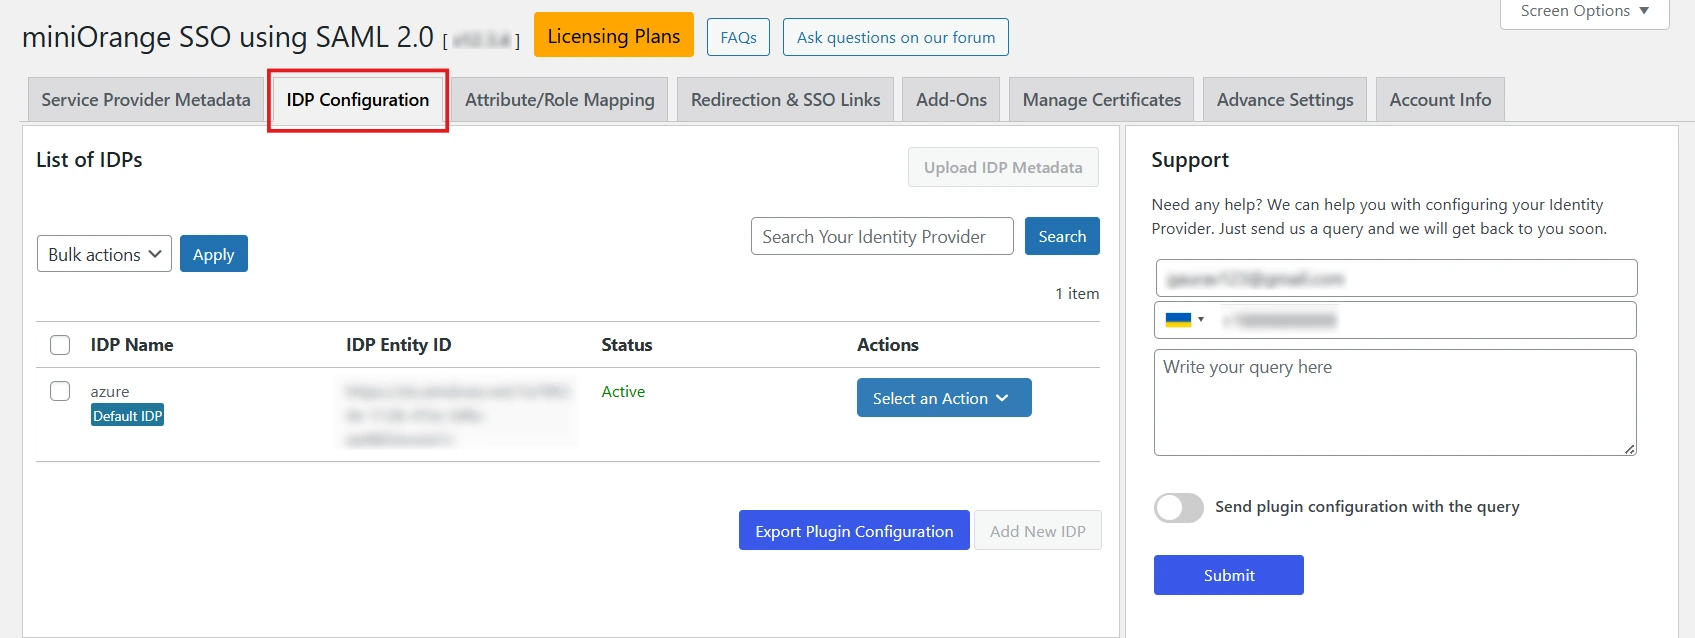Image resolution: width=1695 pixels, height=638 pixels.
Task: Click into the Write your query here textarea
Action: pos(1394,402)
